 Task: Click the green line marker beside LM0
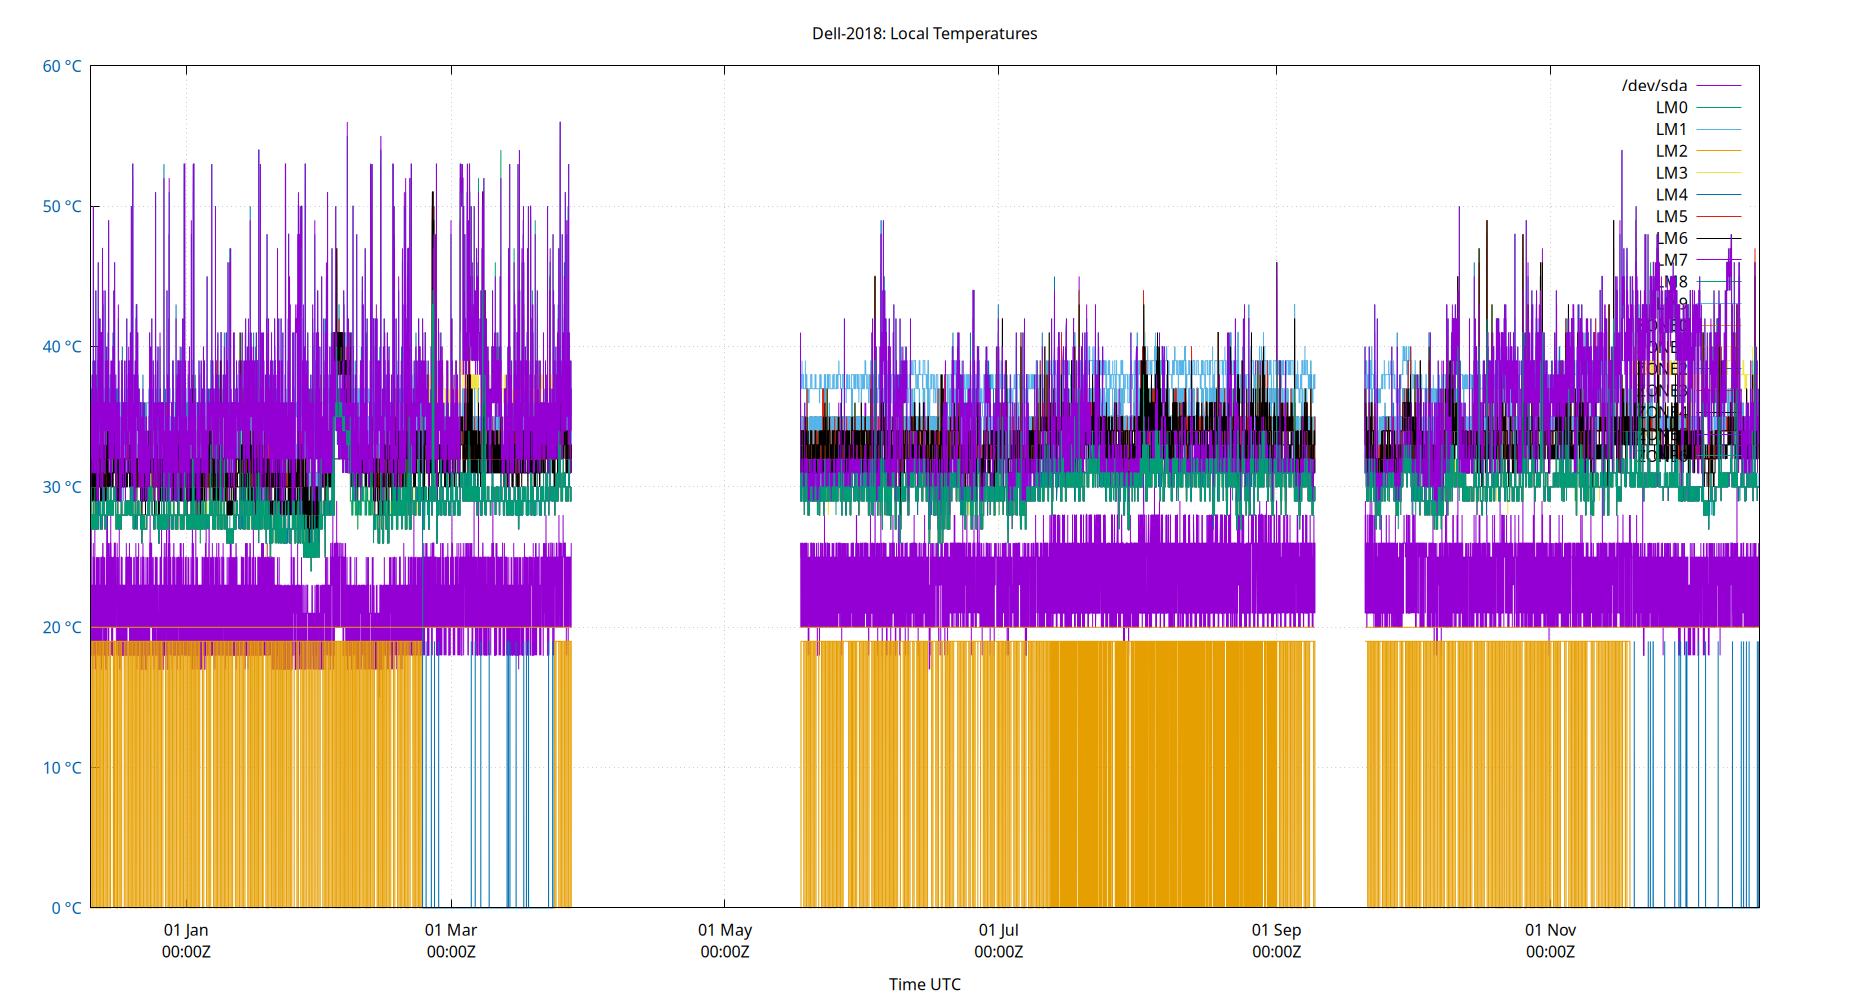tap(1719, 107)
